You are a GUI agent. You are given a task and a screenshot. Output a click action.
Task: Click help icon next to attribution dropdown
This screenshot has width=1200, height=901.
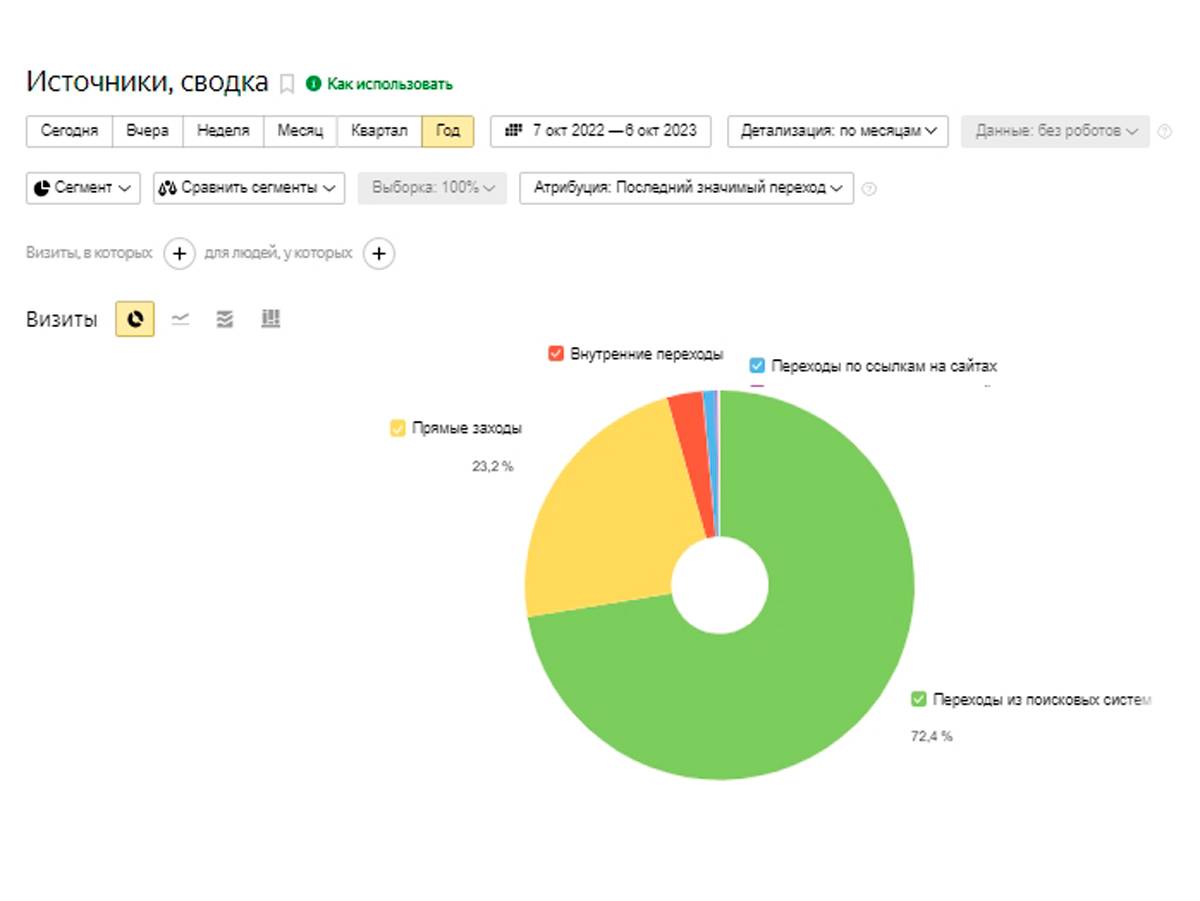click(x=869, y=189)
